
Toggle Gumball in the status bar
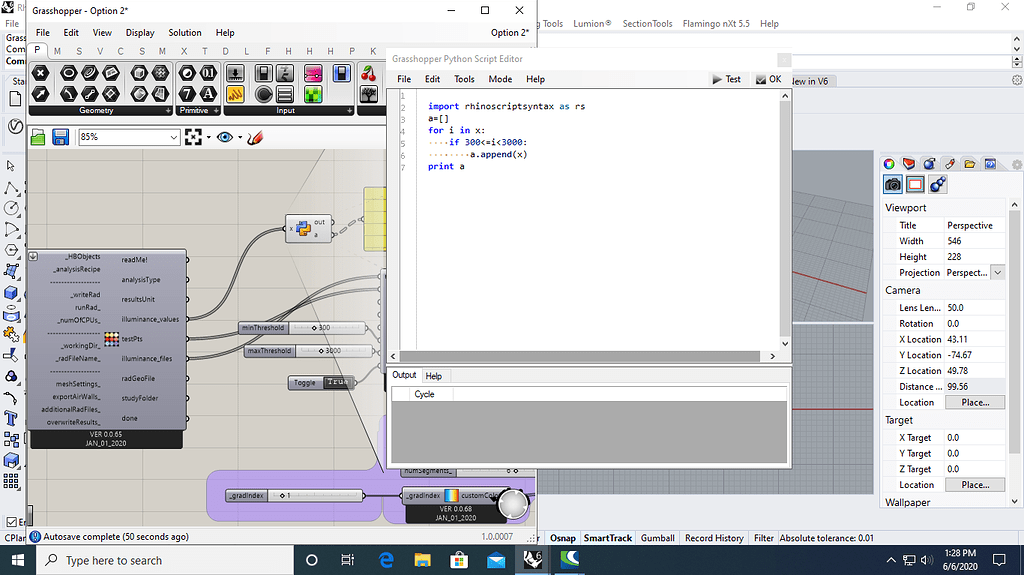coord(657,538)
